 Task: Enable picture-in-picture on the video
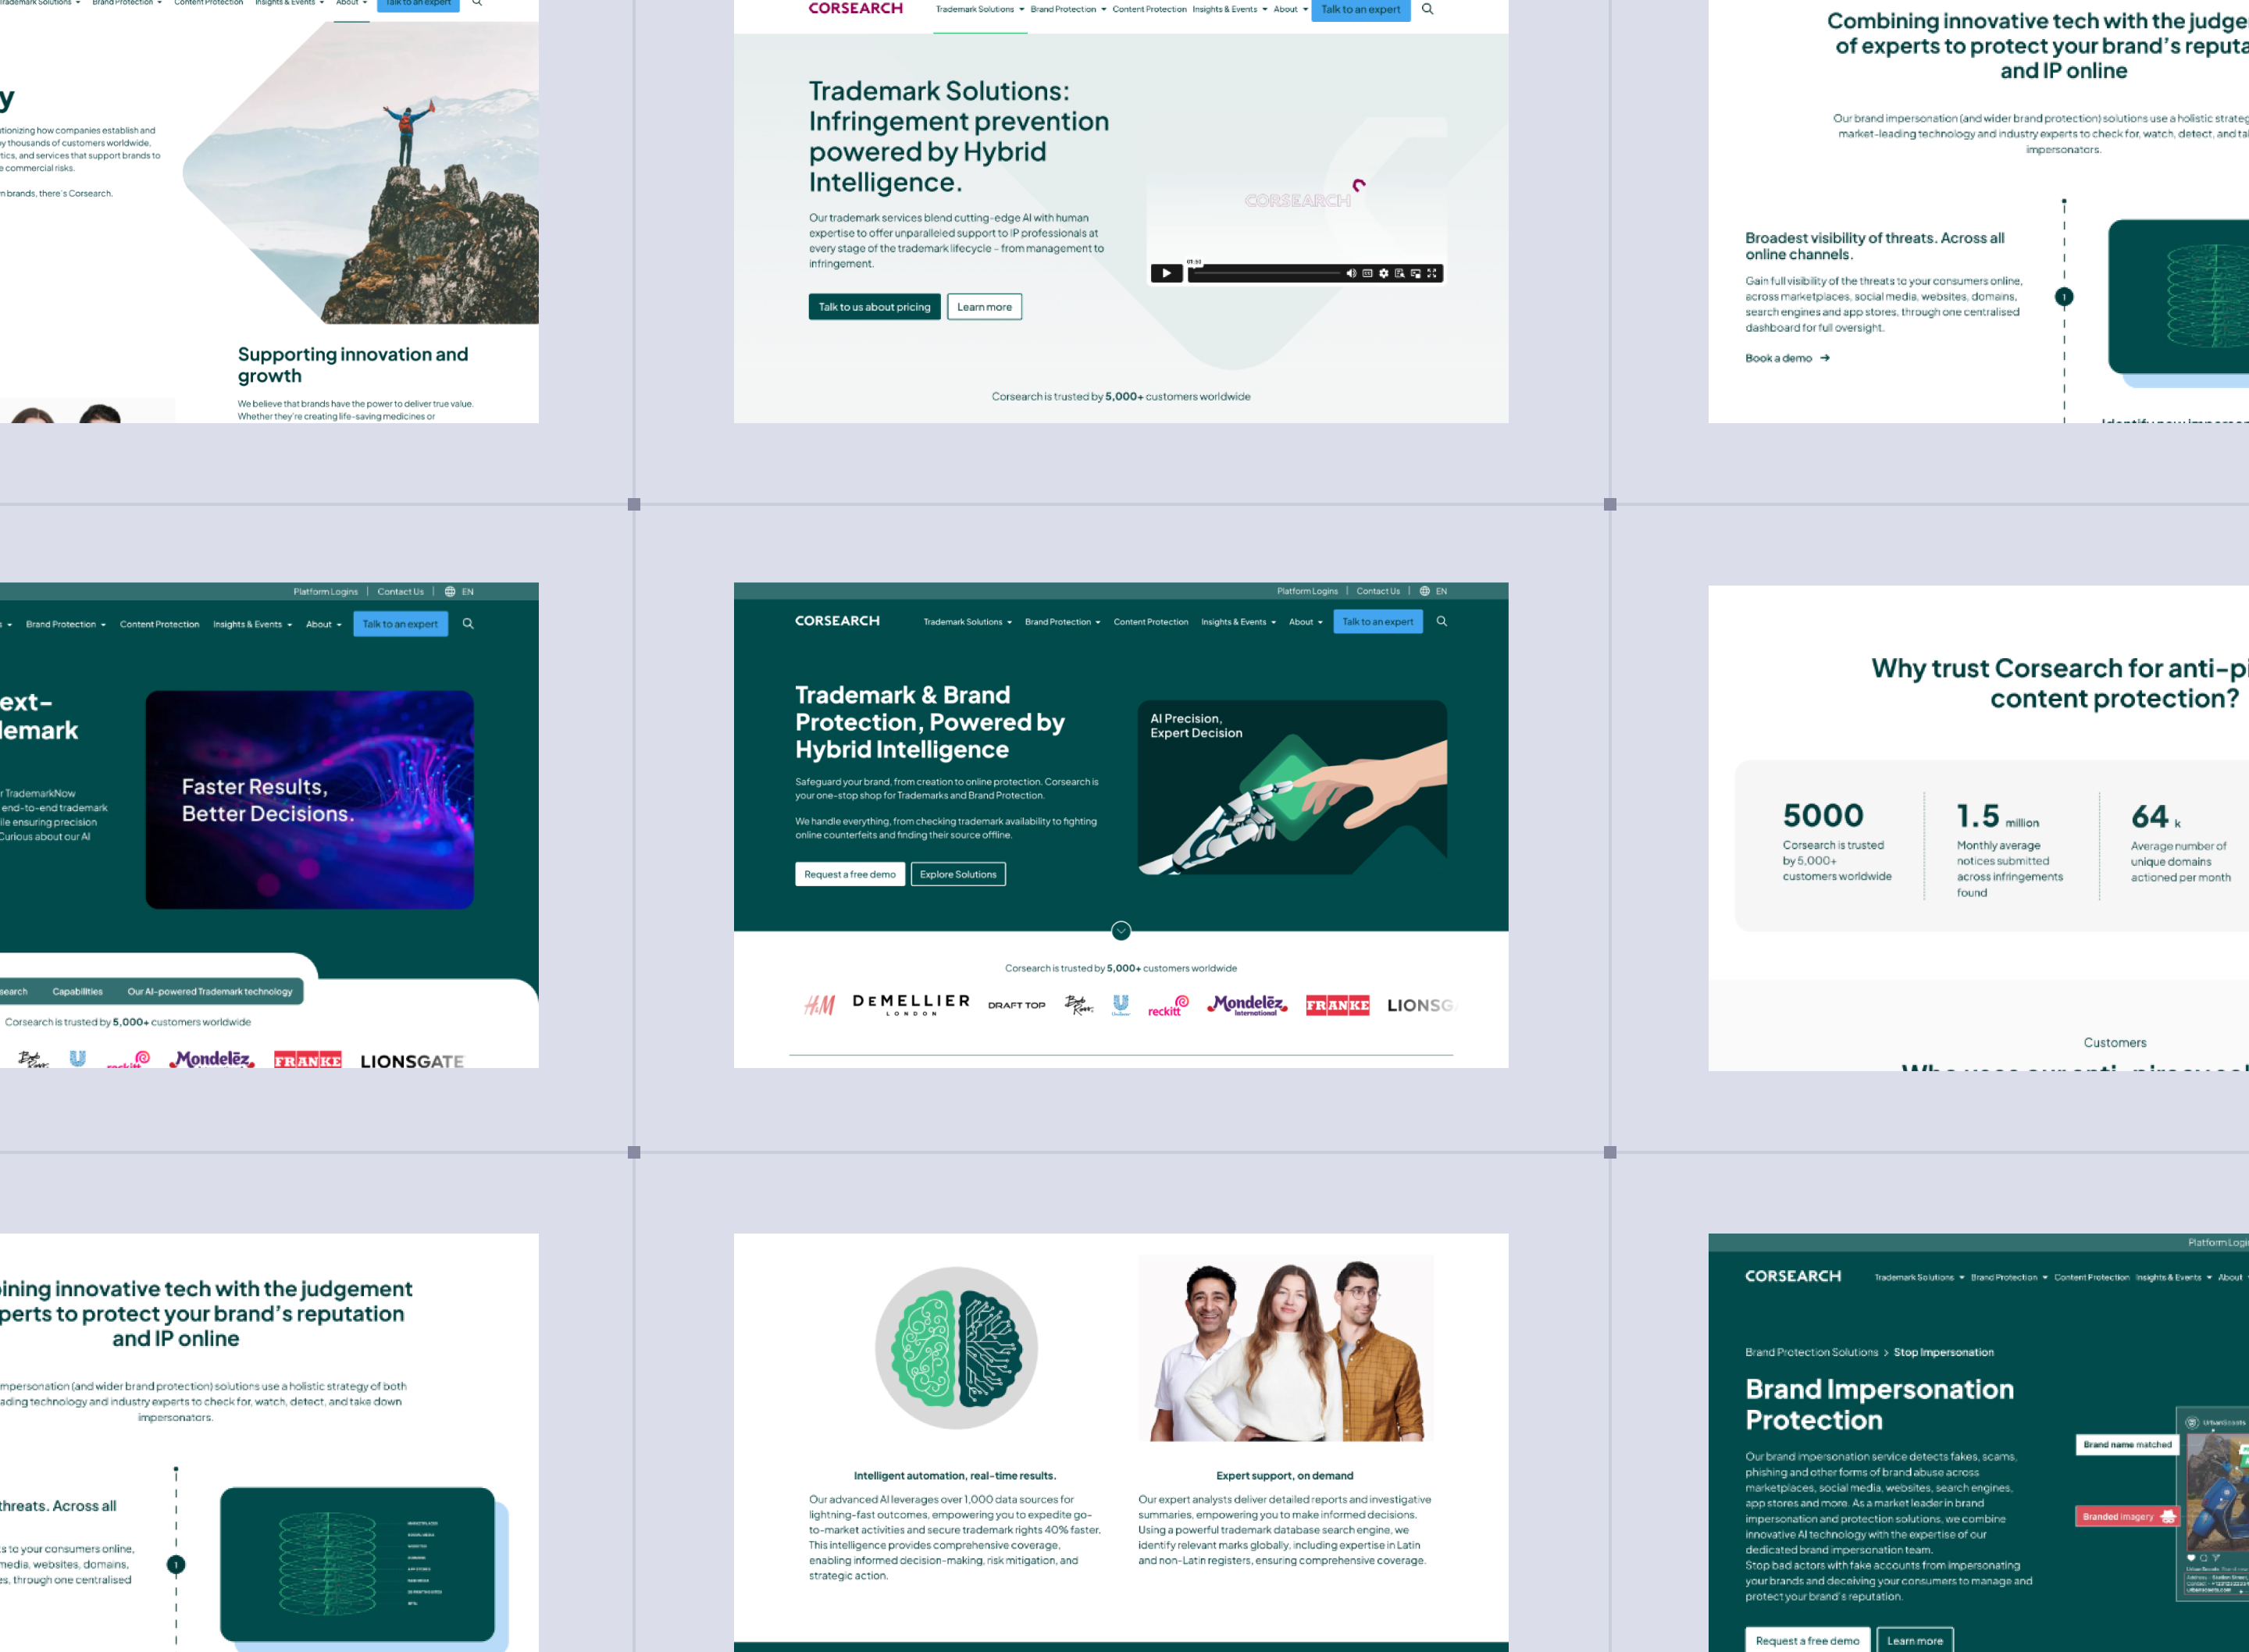click(x=1415, y=273)
